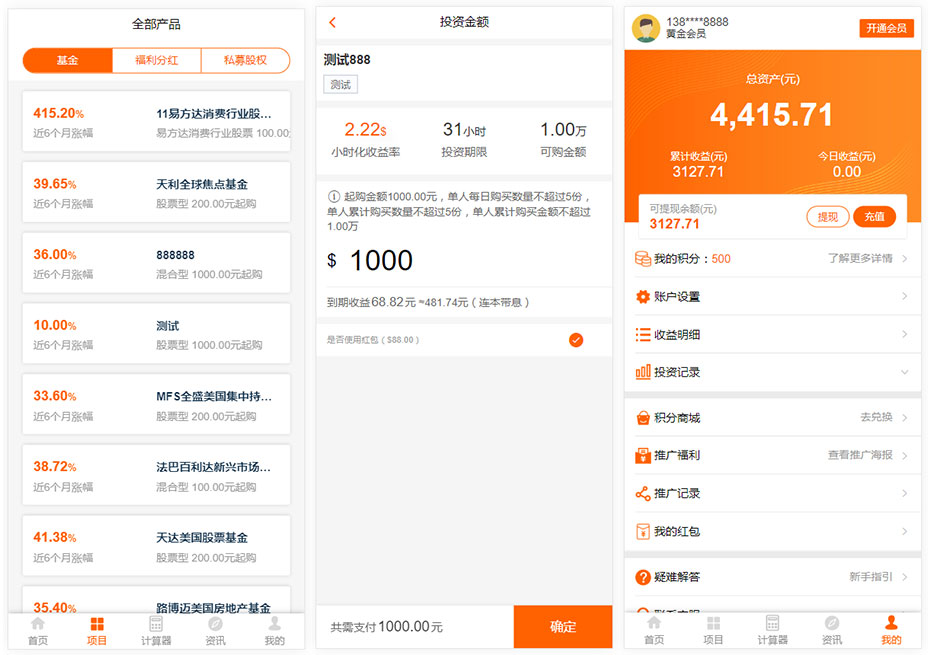
Task: Click the share icon for 推广记录
Action: [x=643, y=493]
